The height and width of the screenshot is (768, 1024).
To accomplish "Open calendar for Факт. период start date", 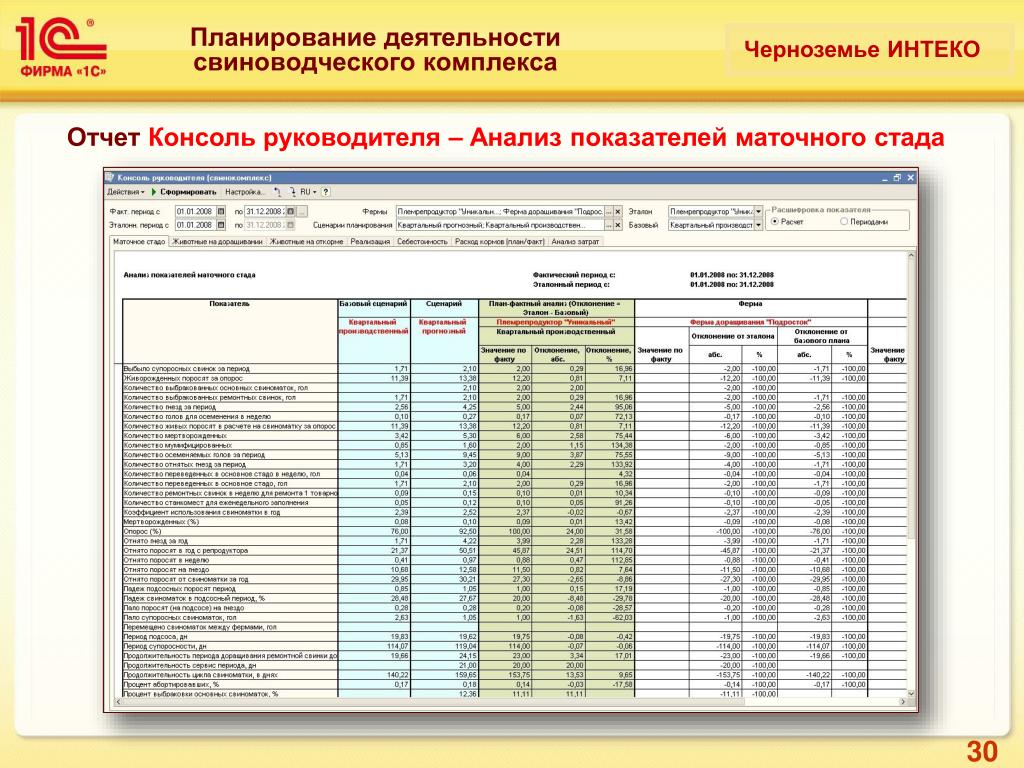I will tap(221, 212).
